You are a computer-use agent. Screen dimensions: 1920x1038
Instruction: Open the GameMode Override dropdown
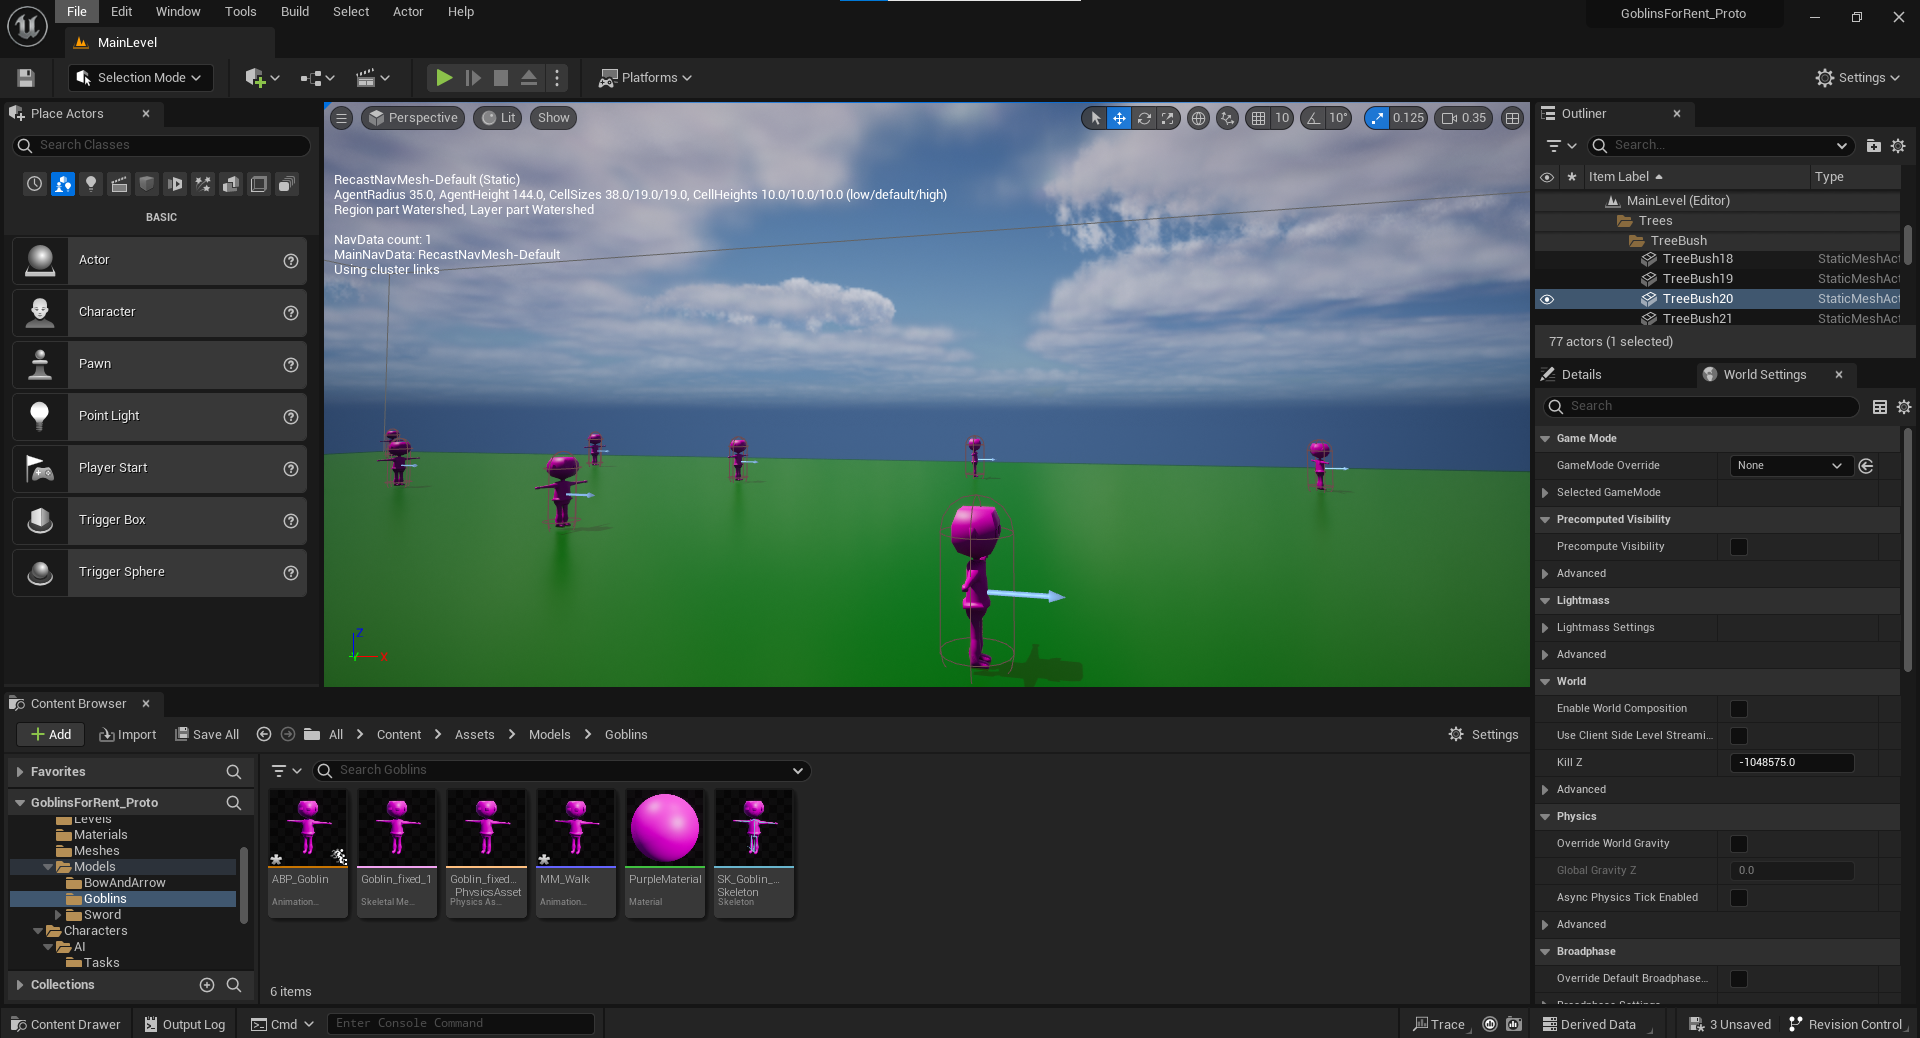(1790, 466)
